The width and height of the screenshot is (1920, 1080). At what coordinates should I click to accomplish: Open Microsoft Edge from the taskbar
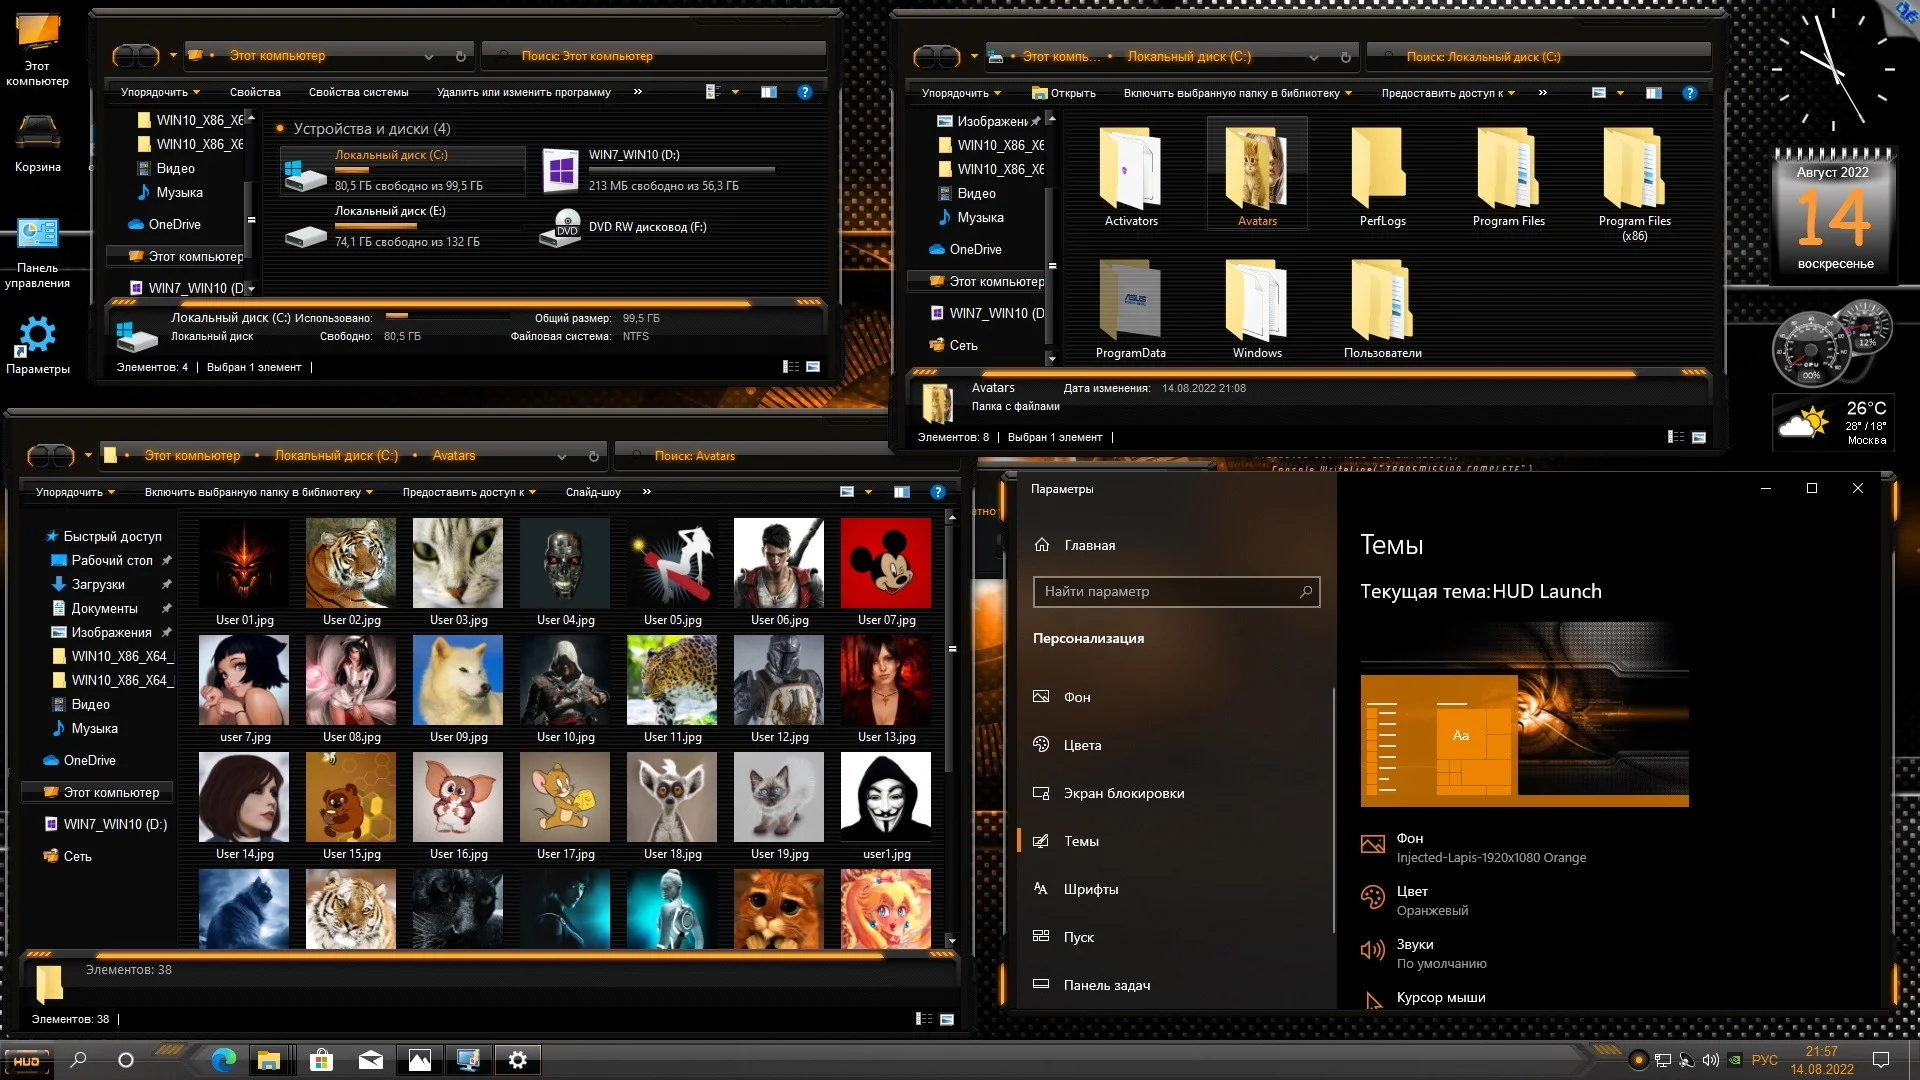(x=223, y=1060)
